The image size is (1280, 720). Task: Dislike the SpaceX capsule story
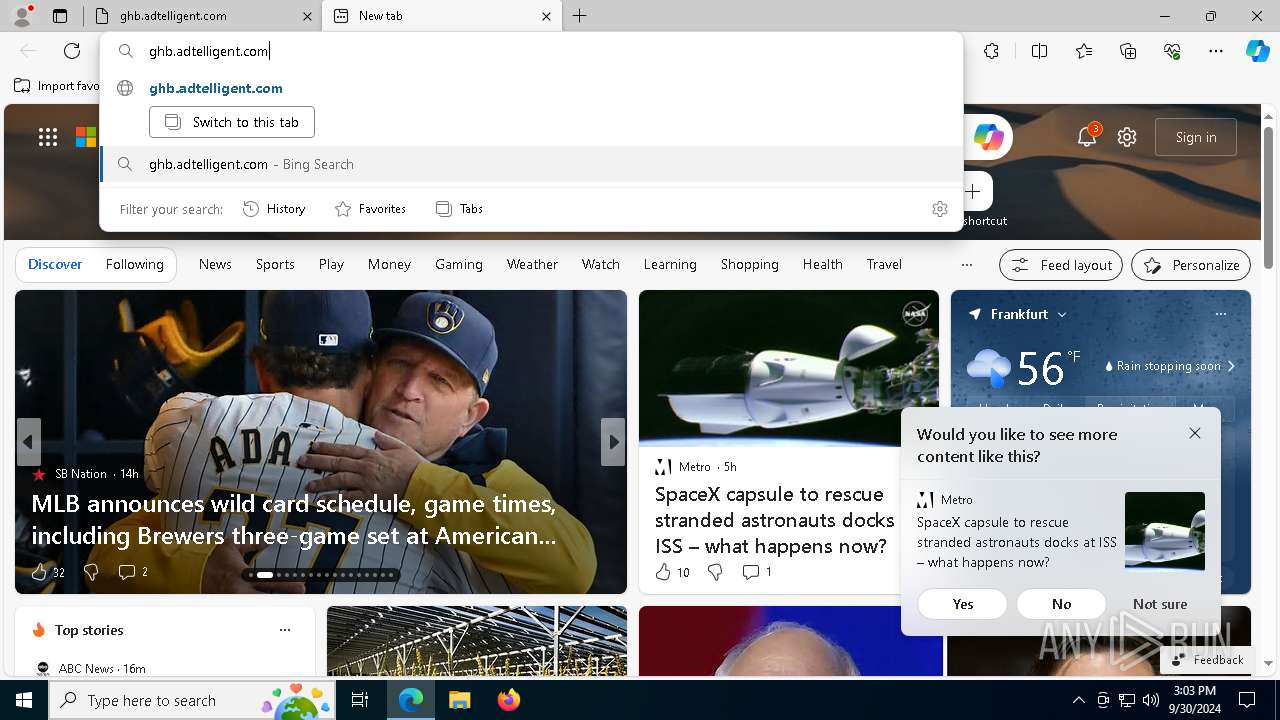[715, 572]
